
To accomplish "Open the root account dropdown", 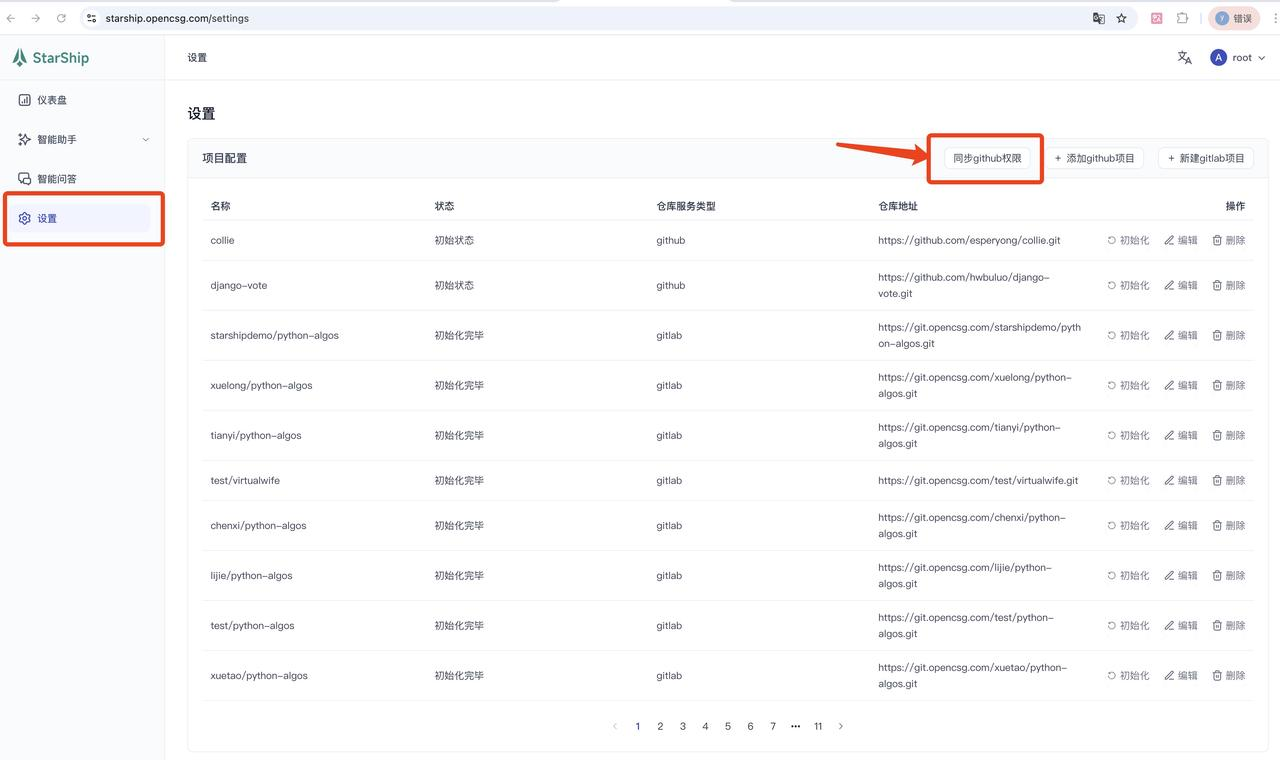I will coord(1241,57).
